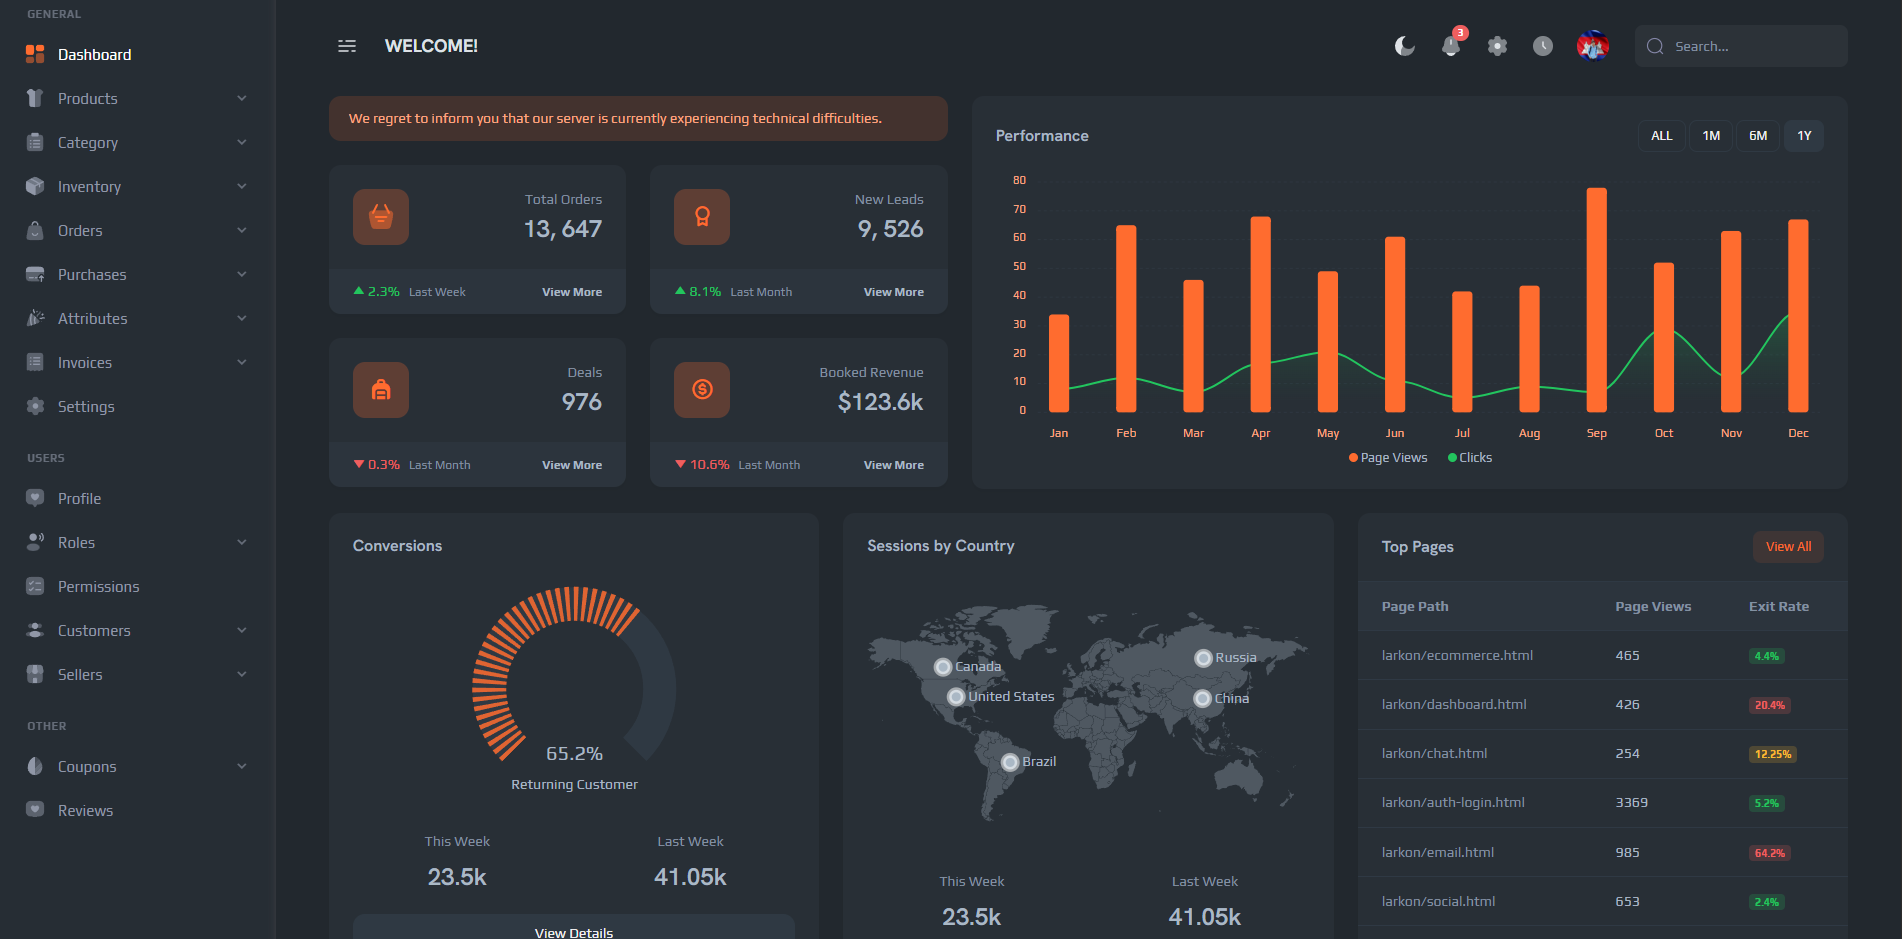Click the Permissions checklist icon
This screenshot has height=939, width=1902.
(x=35, y=586)
